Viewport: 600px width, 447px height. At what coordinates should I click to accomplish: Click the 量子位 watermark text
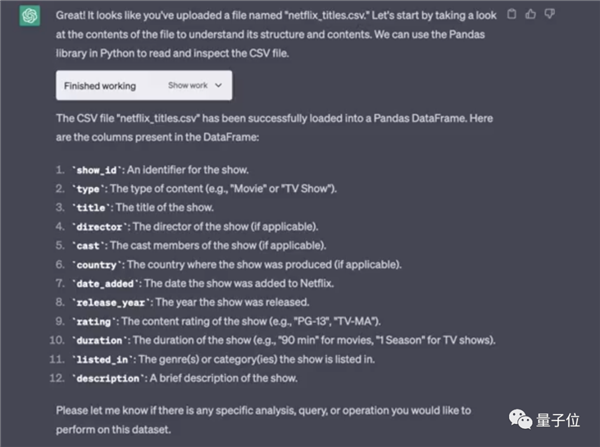pos(558,420)
